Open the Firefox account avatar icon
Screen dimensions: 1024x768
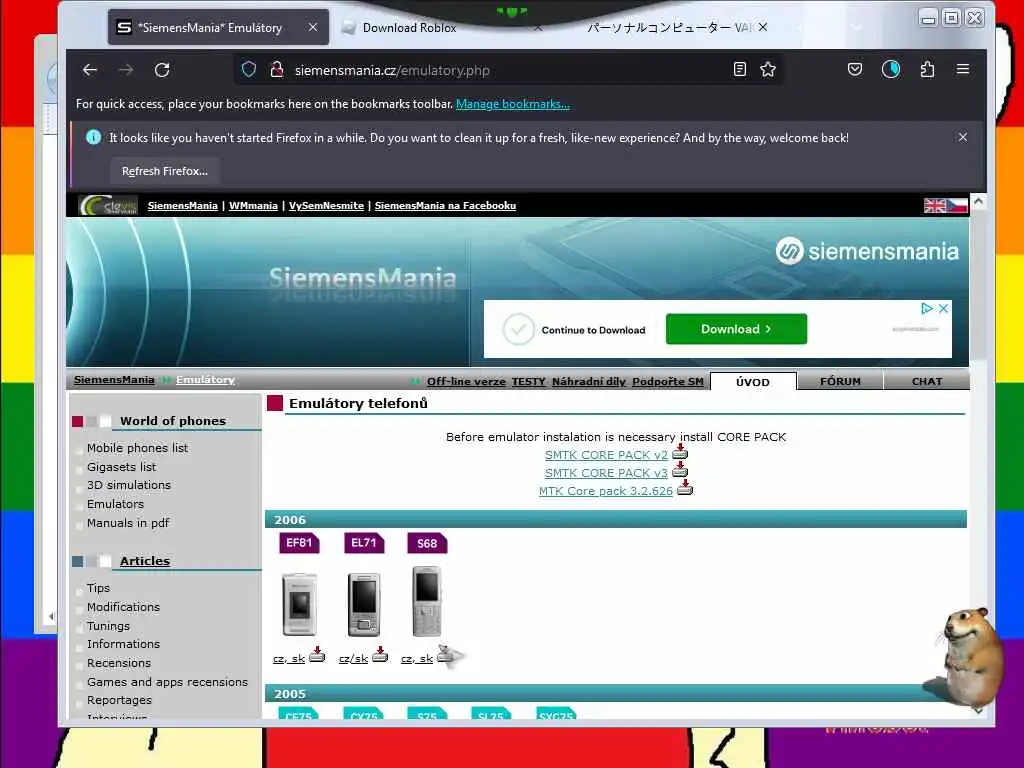pos(891,69)
